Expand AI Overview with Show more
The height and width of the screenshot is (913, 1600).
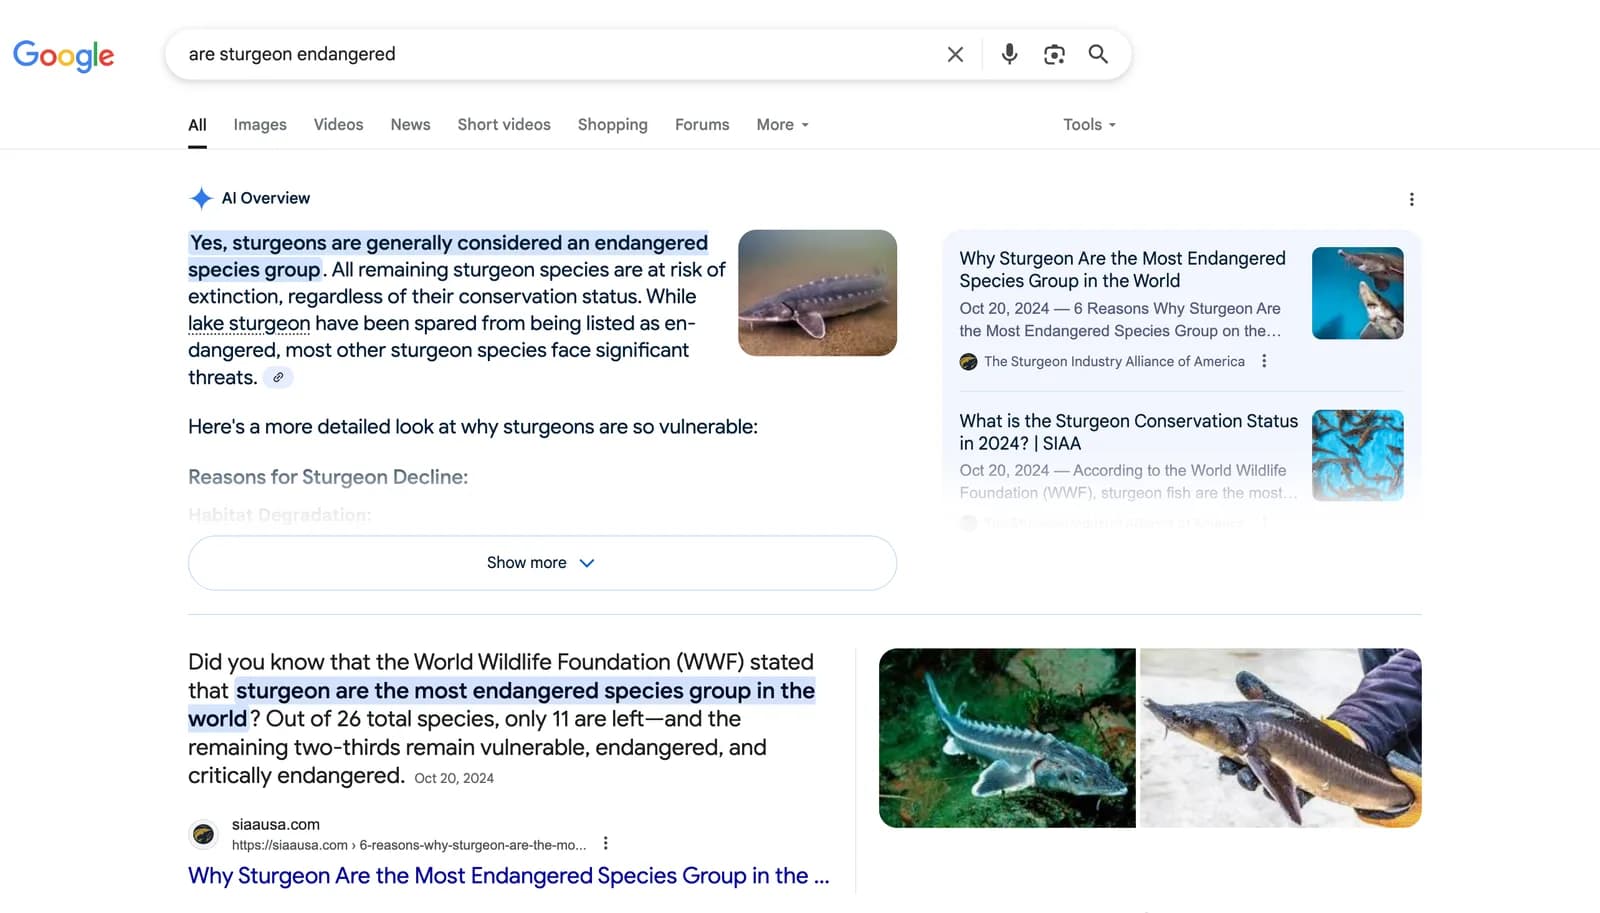pos(542,563)
